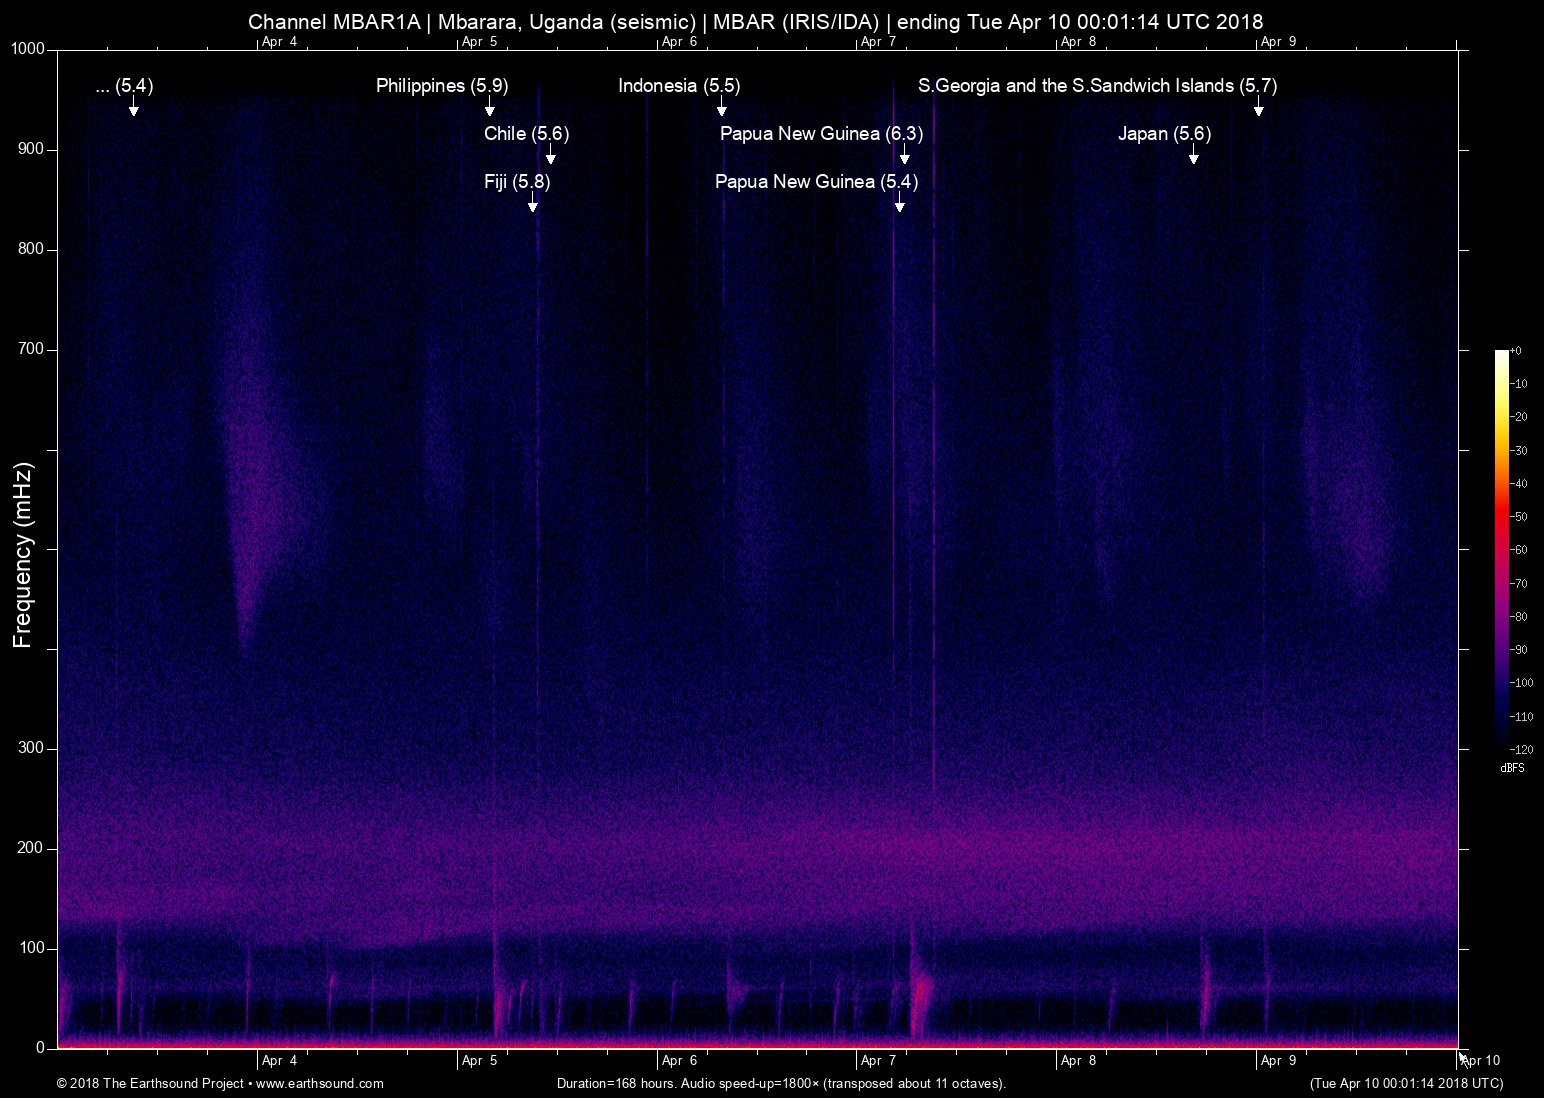Viewport: 1544px width, 1098px height.
Task: Click the Apr 9 label on bottom axis
Action: pyautogui.click(x=1278, y=1061)
